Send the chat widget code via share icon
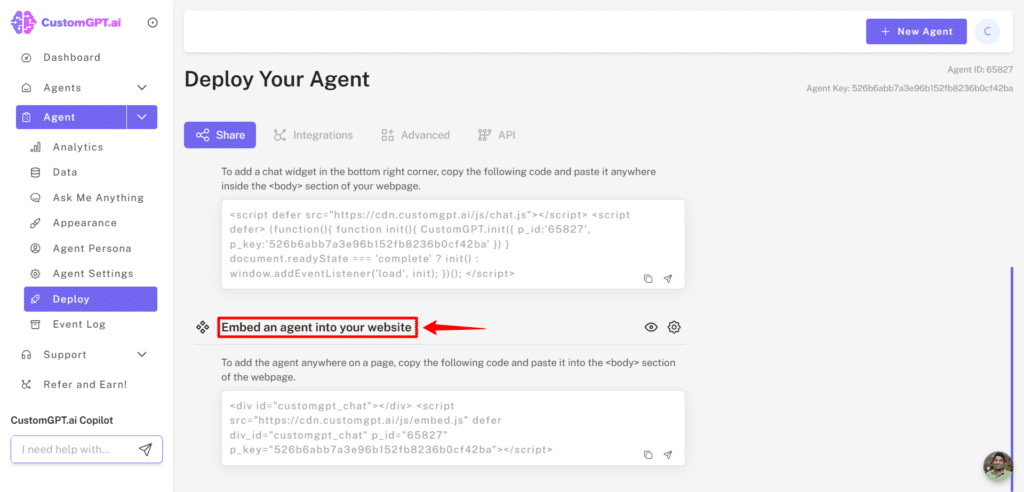This screenshot has height=492, width=1024. click(x=667, y=278)
